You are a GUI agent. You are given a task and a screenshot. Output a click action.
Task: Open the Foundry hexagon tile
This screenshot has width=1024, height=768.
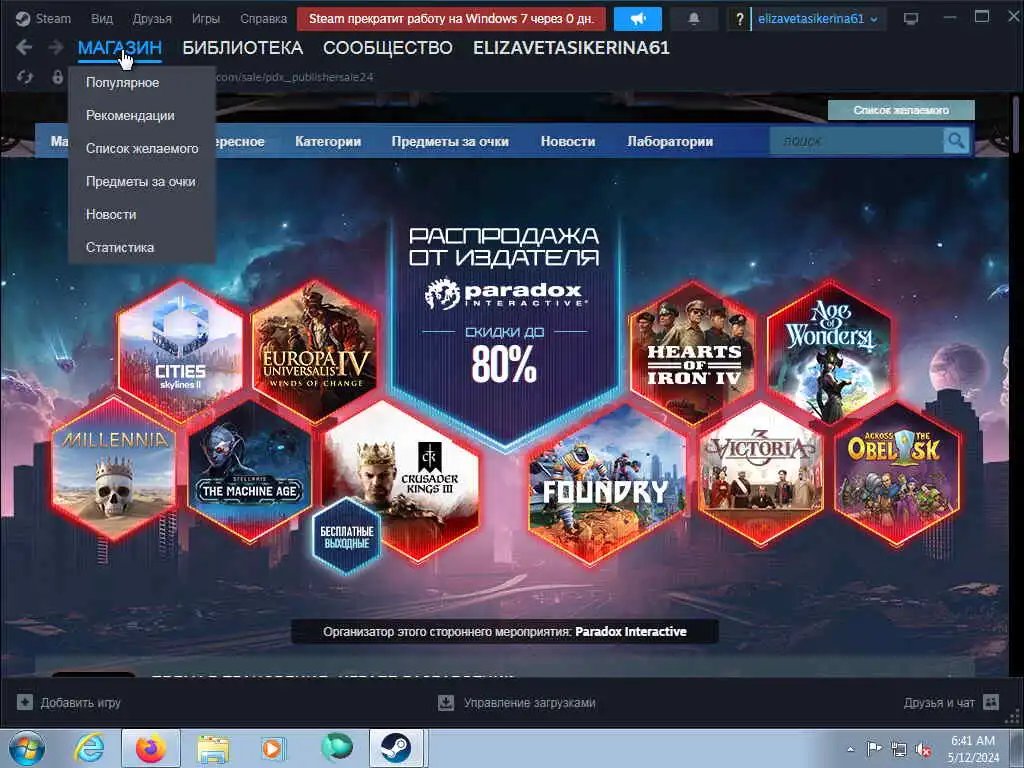coord(606,483)
